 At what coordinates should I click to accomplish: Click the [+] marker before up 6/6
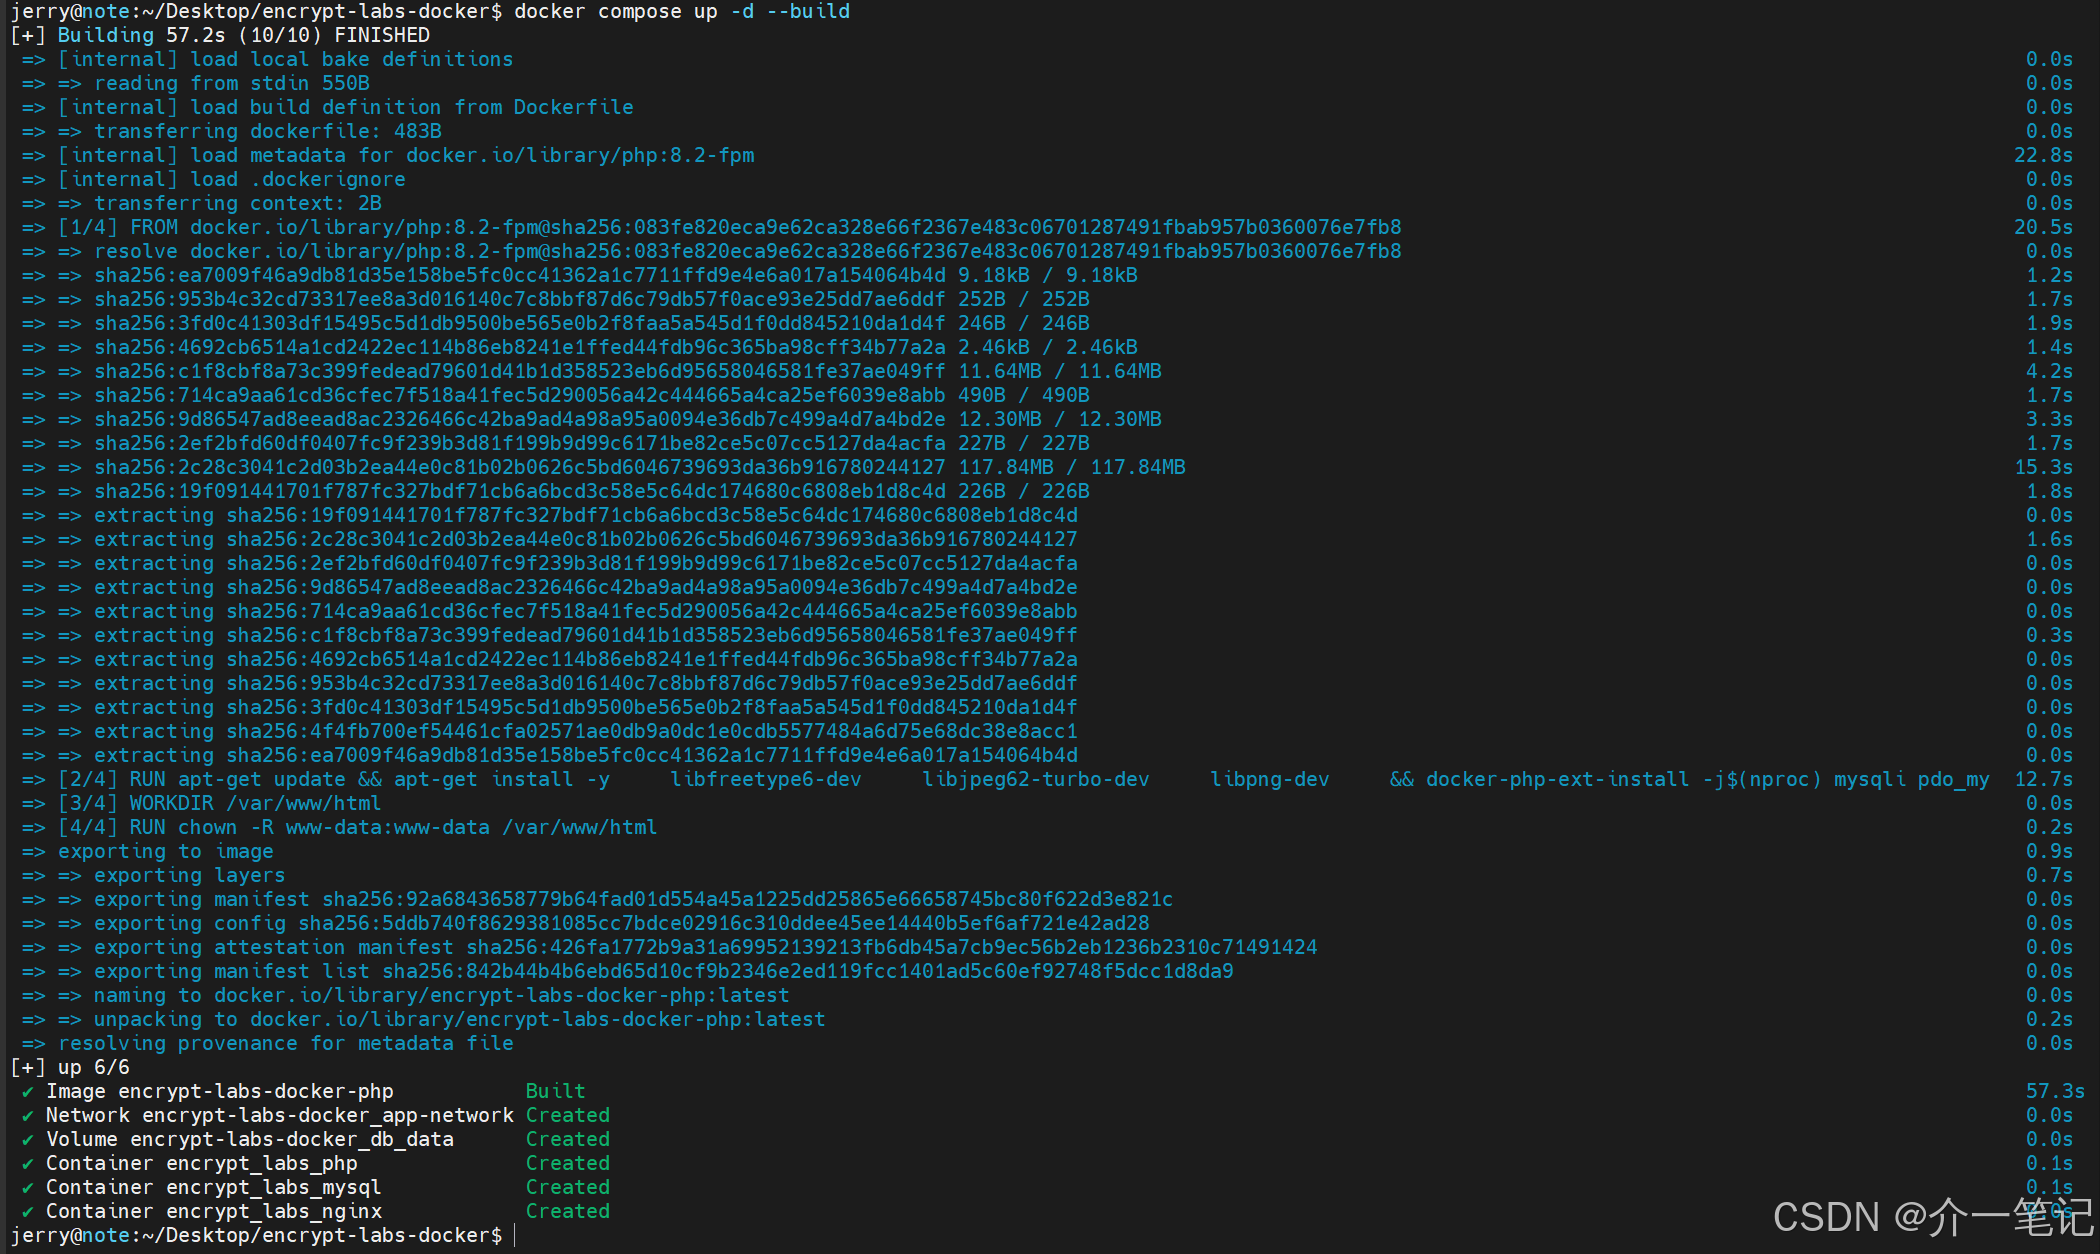point(27,1067)
